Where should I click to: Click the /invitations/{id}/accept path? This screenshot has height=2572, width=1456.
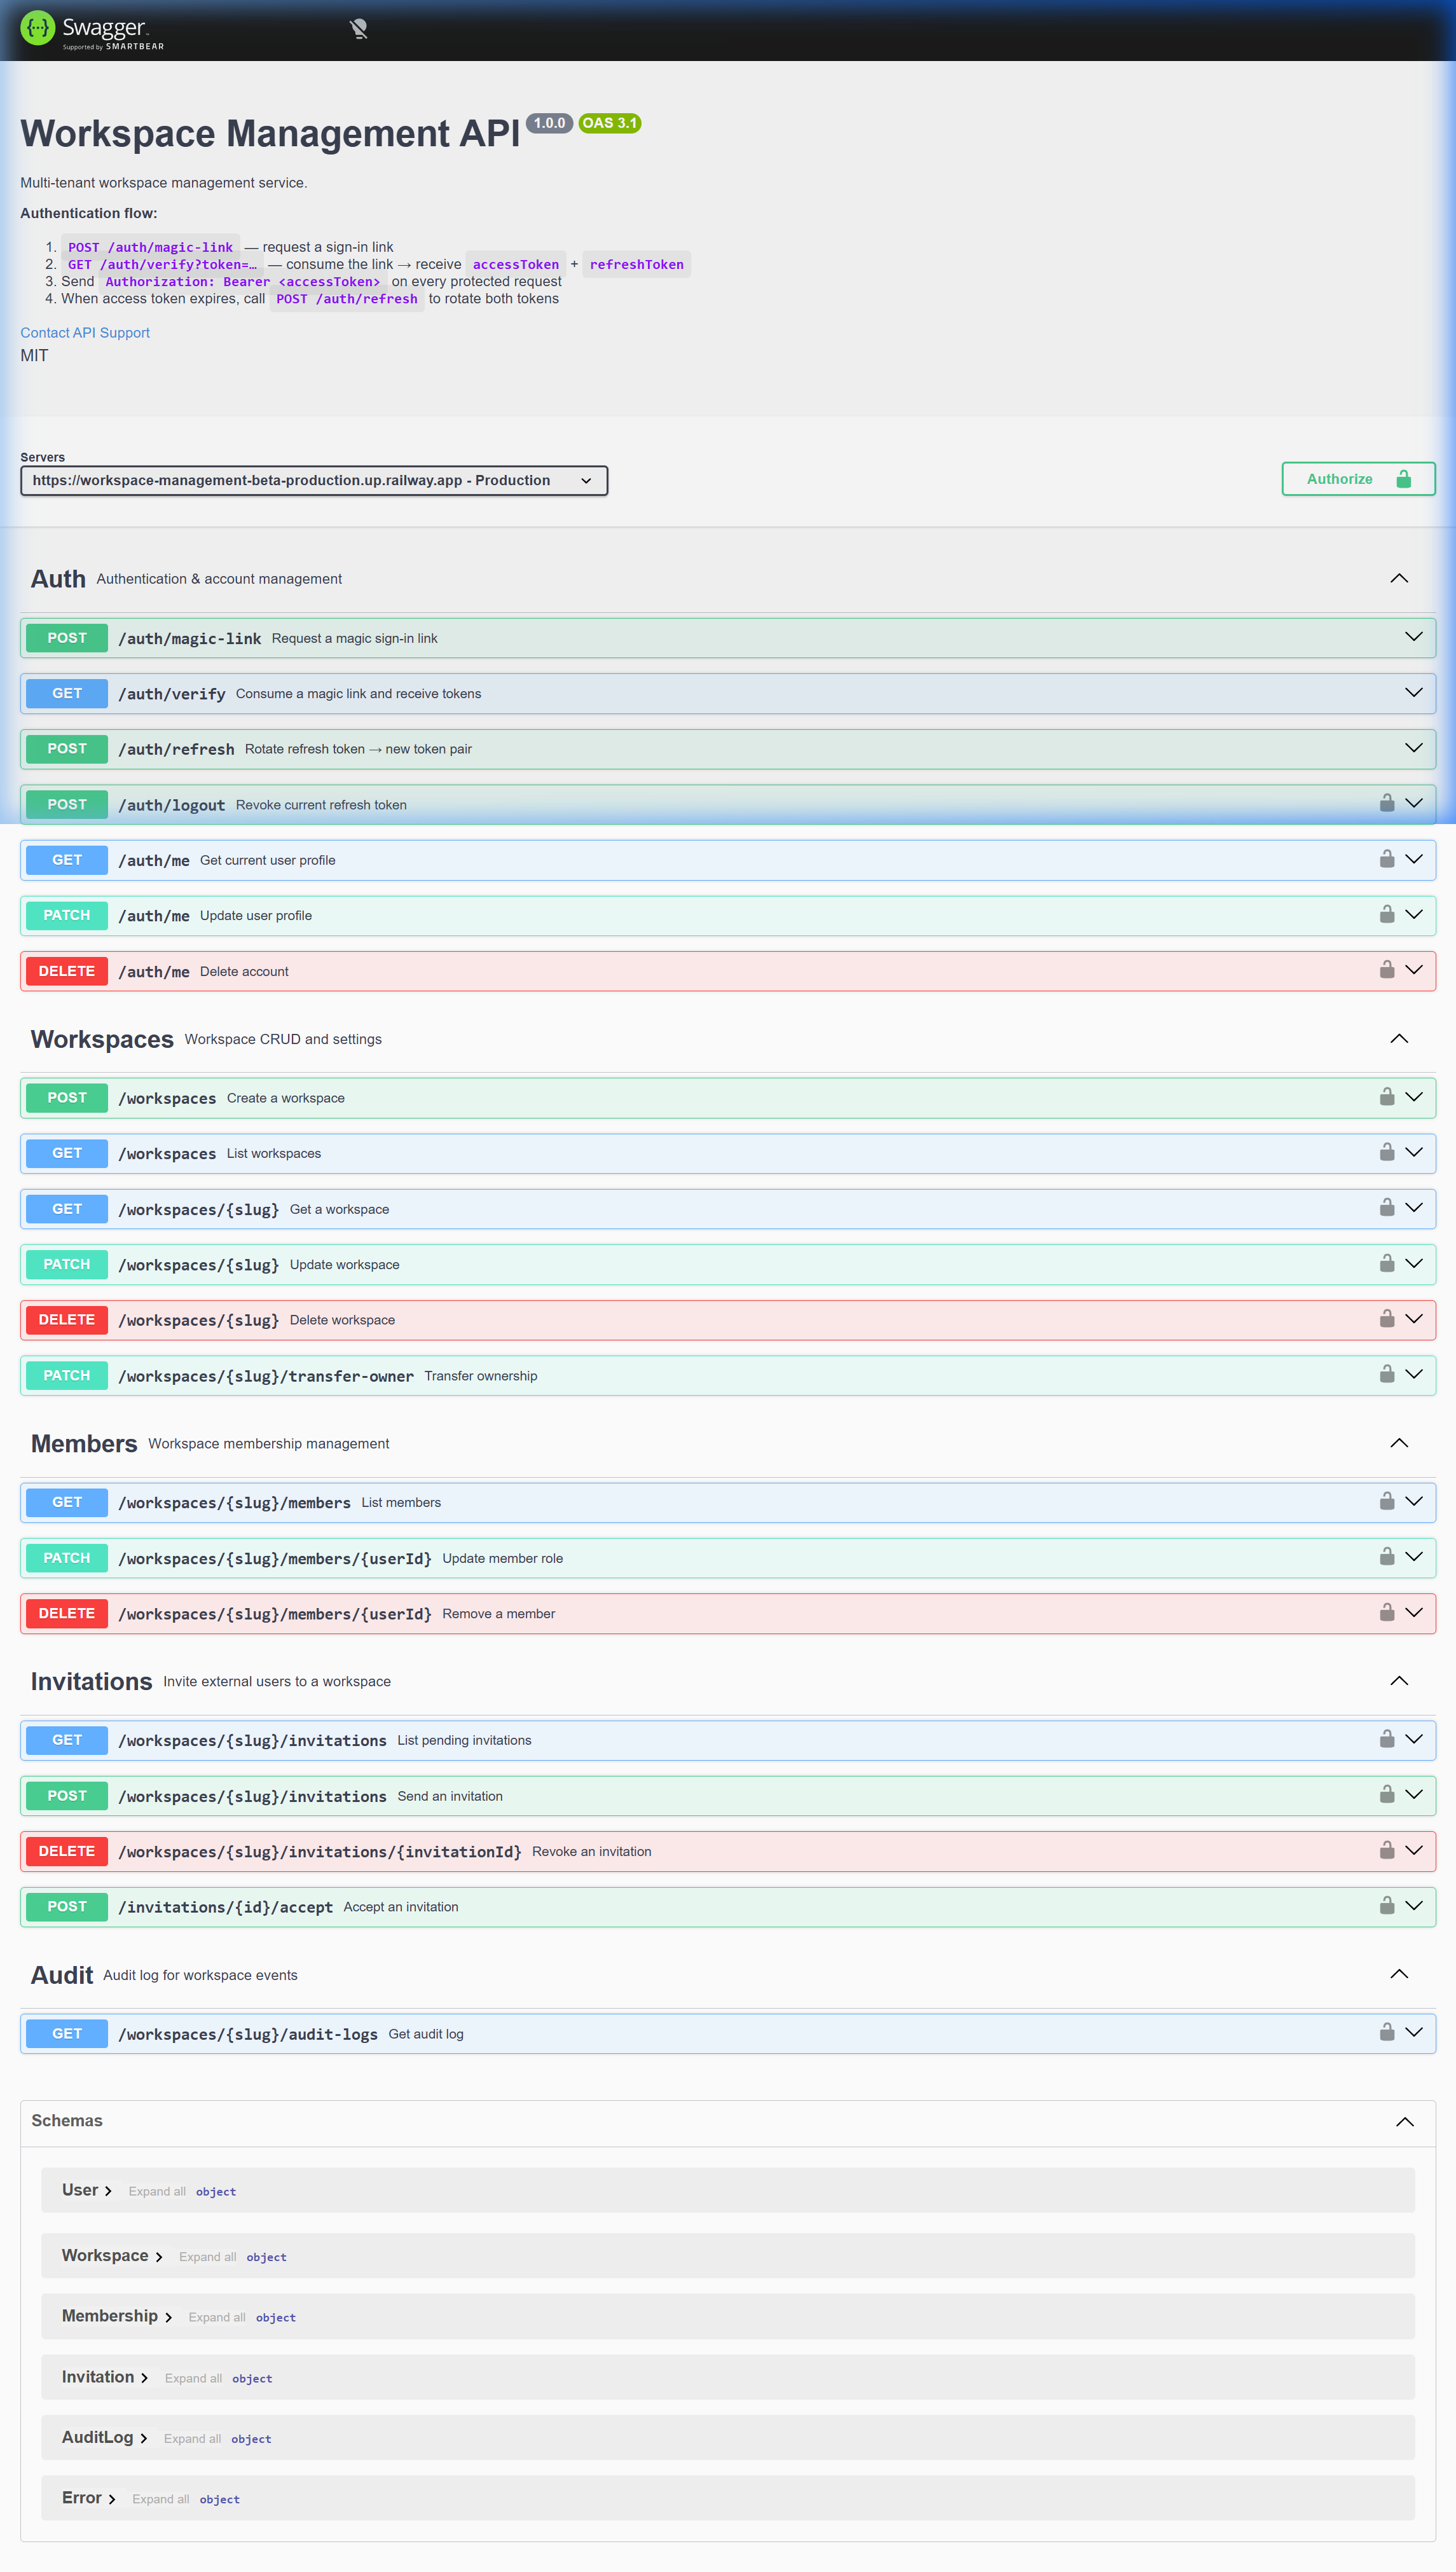click(225, 1907)
